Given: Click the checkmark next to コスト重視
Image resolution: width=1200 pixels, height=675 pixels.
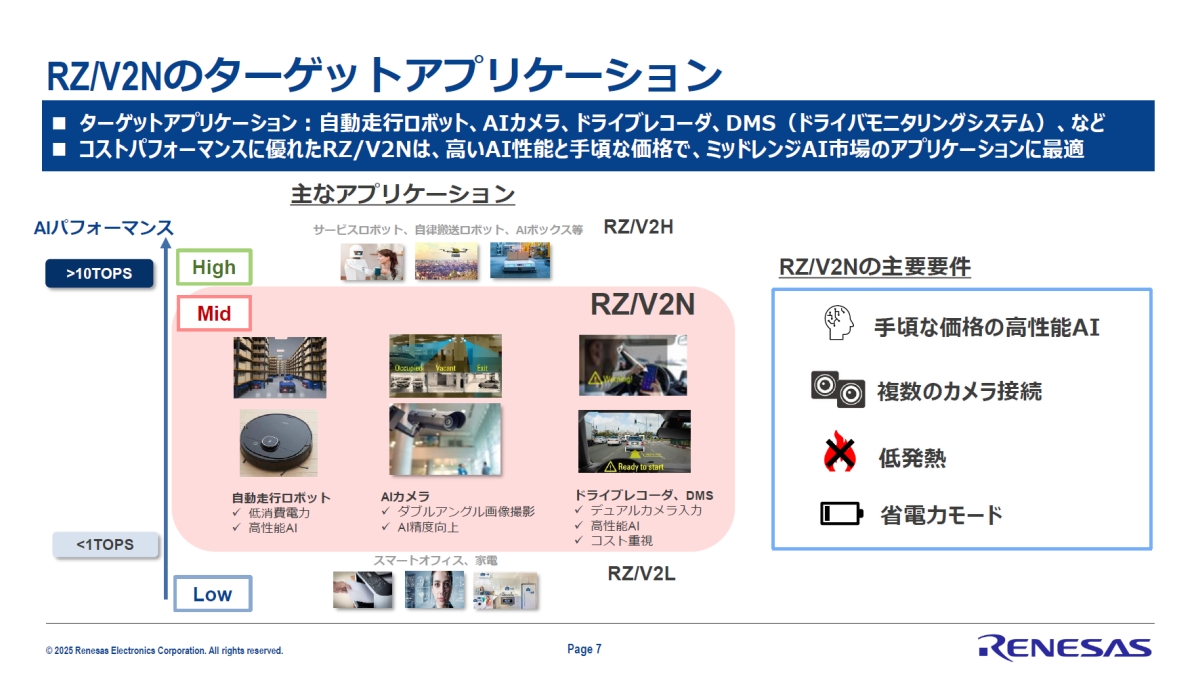Looking at the screenshot, I should 580,541.
